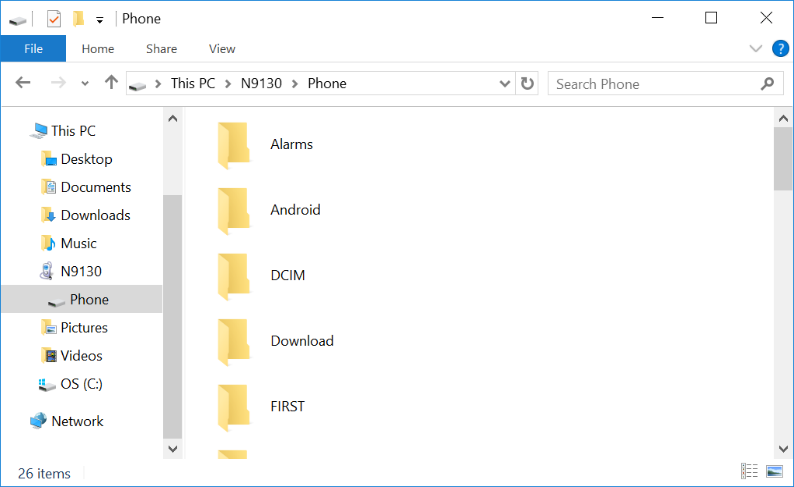794x487 pixels.
Task: Click the Download folder name
Action: (x=302, y=341)
